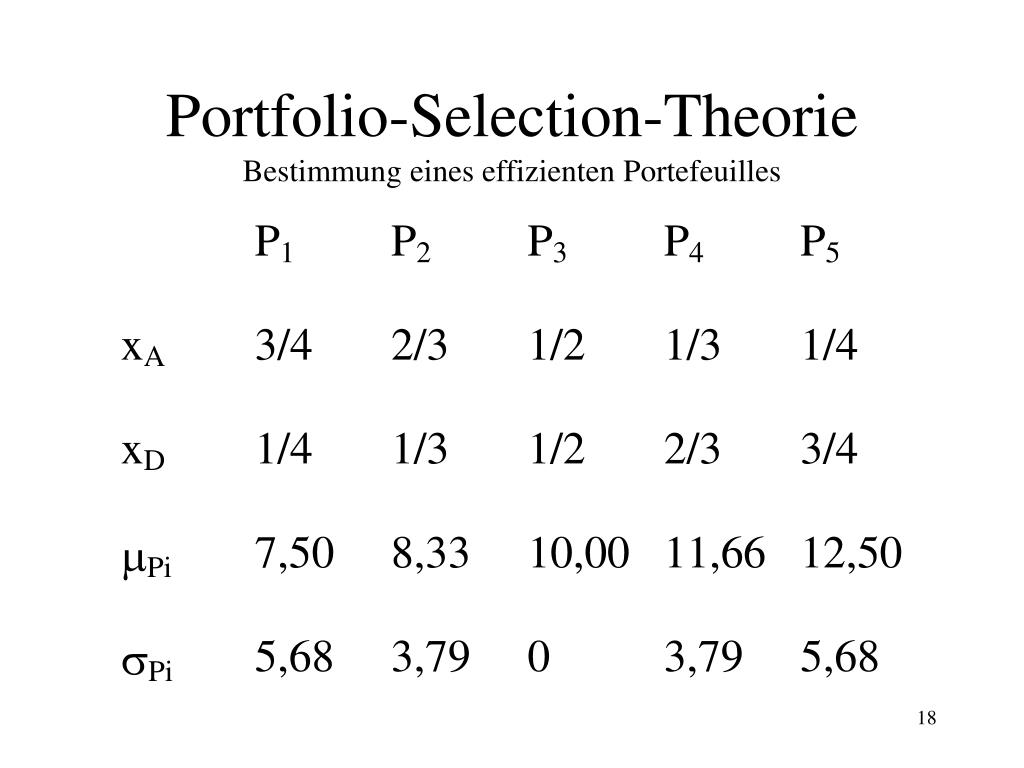Click the P3 column header

(x=547, y=244)
